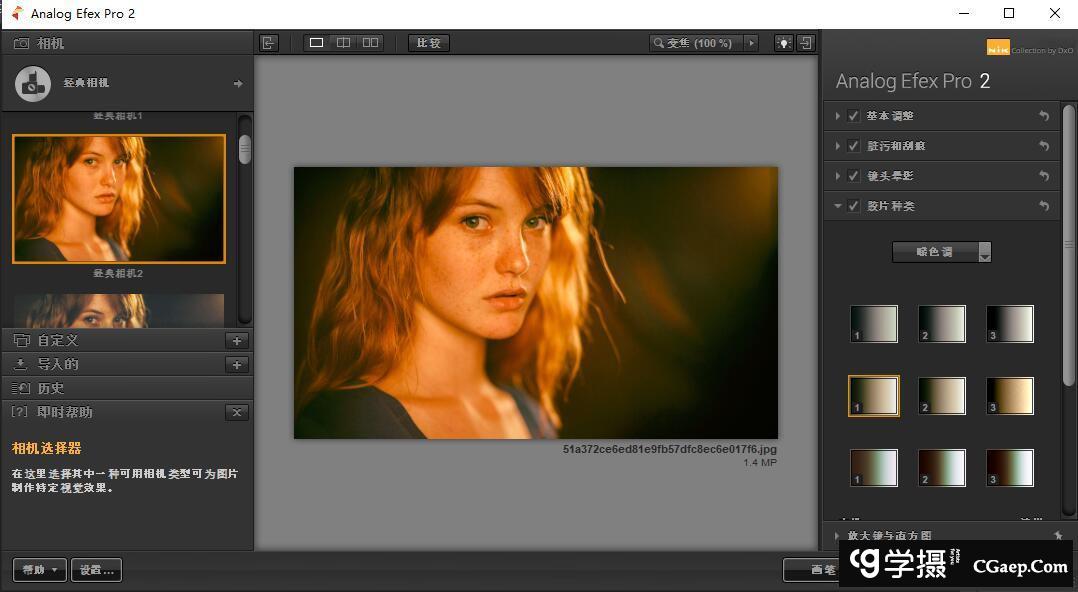Select single image view mode icon
1078x592 pixels.
(317, 43)
